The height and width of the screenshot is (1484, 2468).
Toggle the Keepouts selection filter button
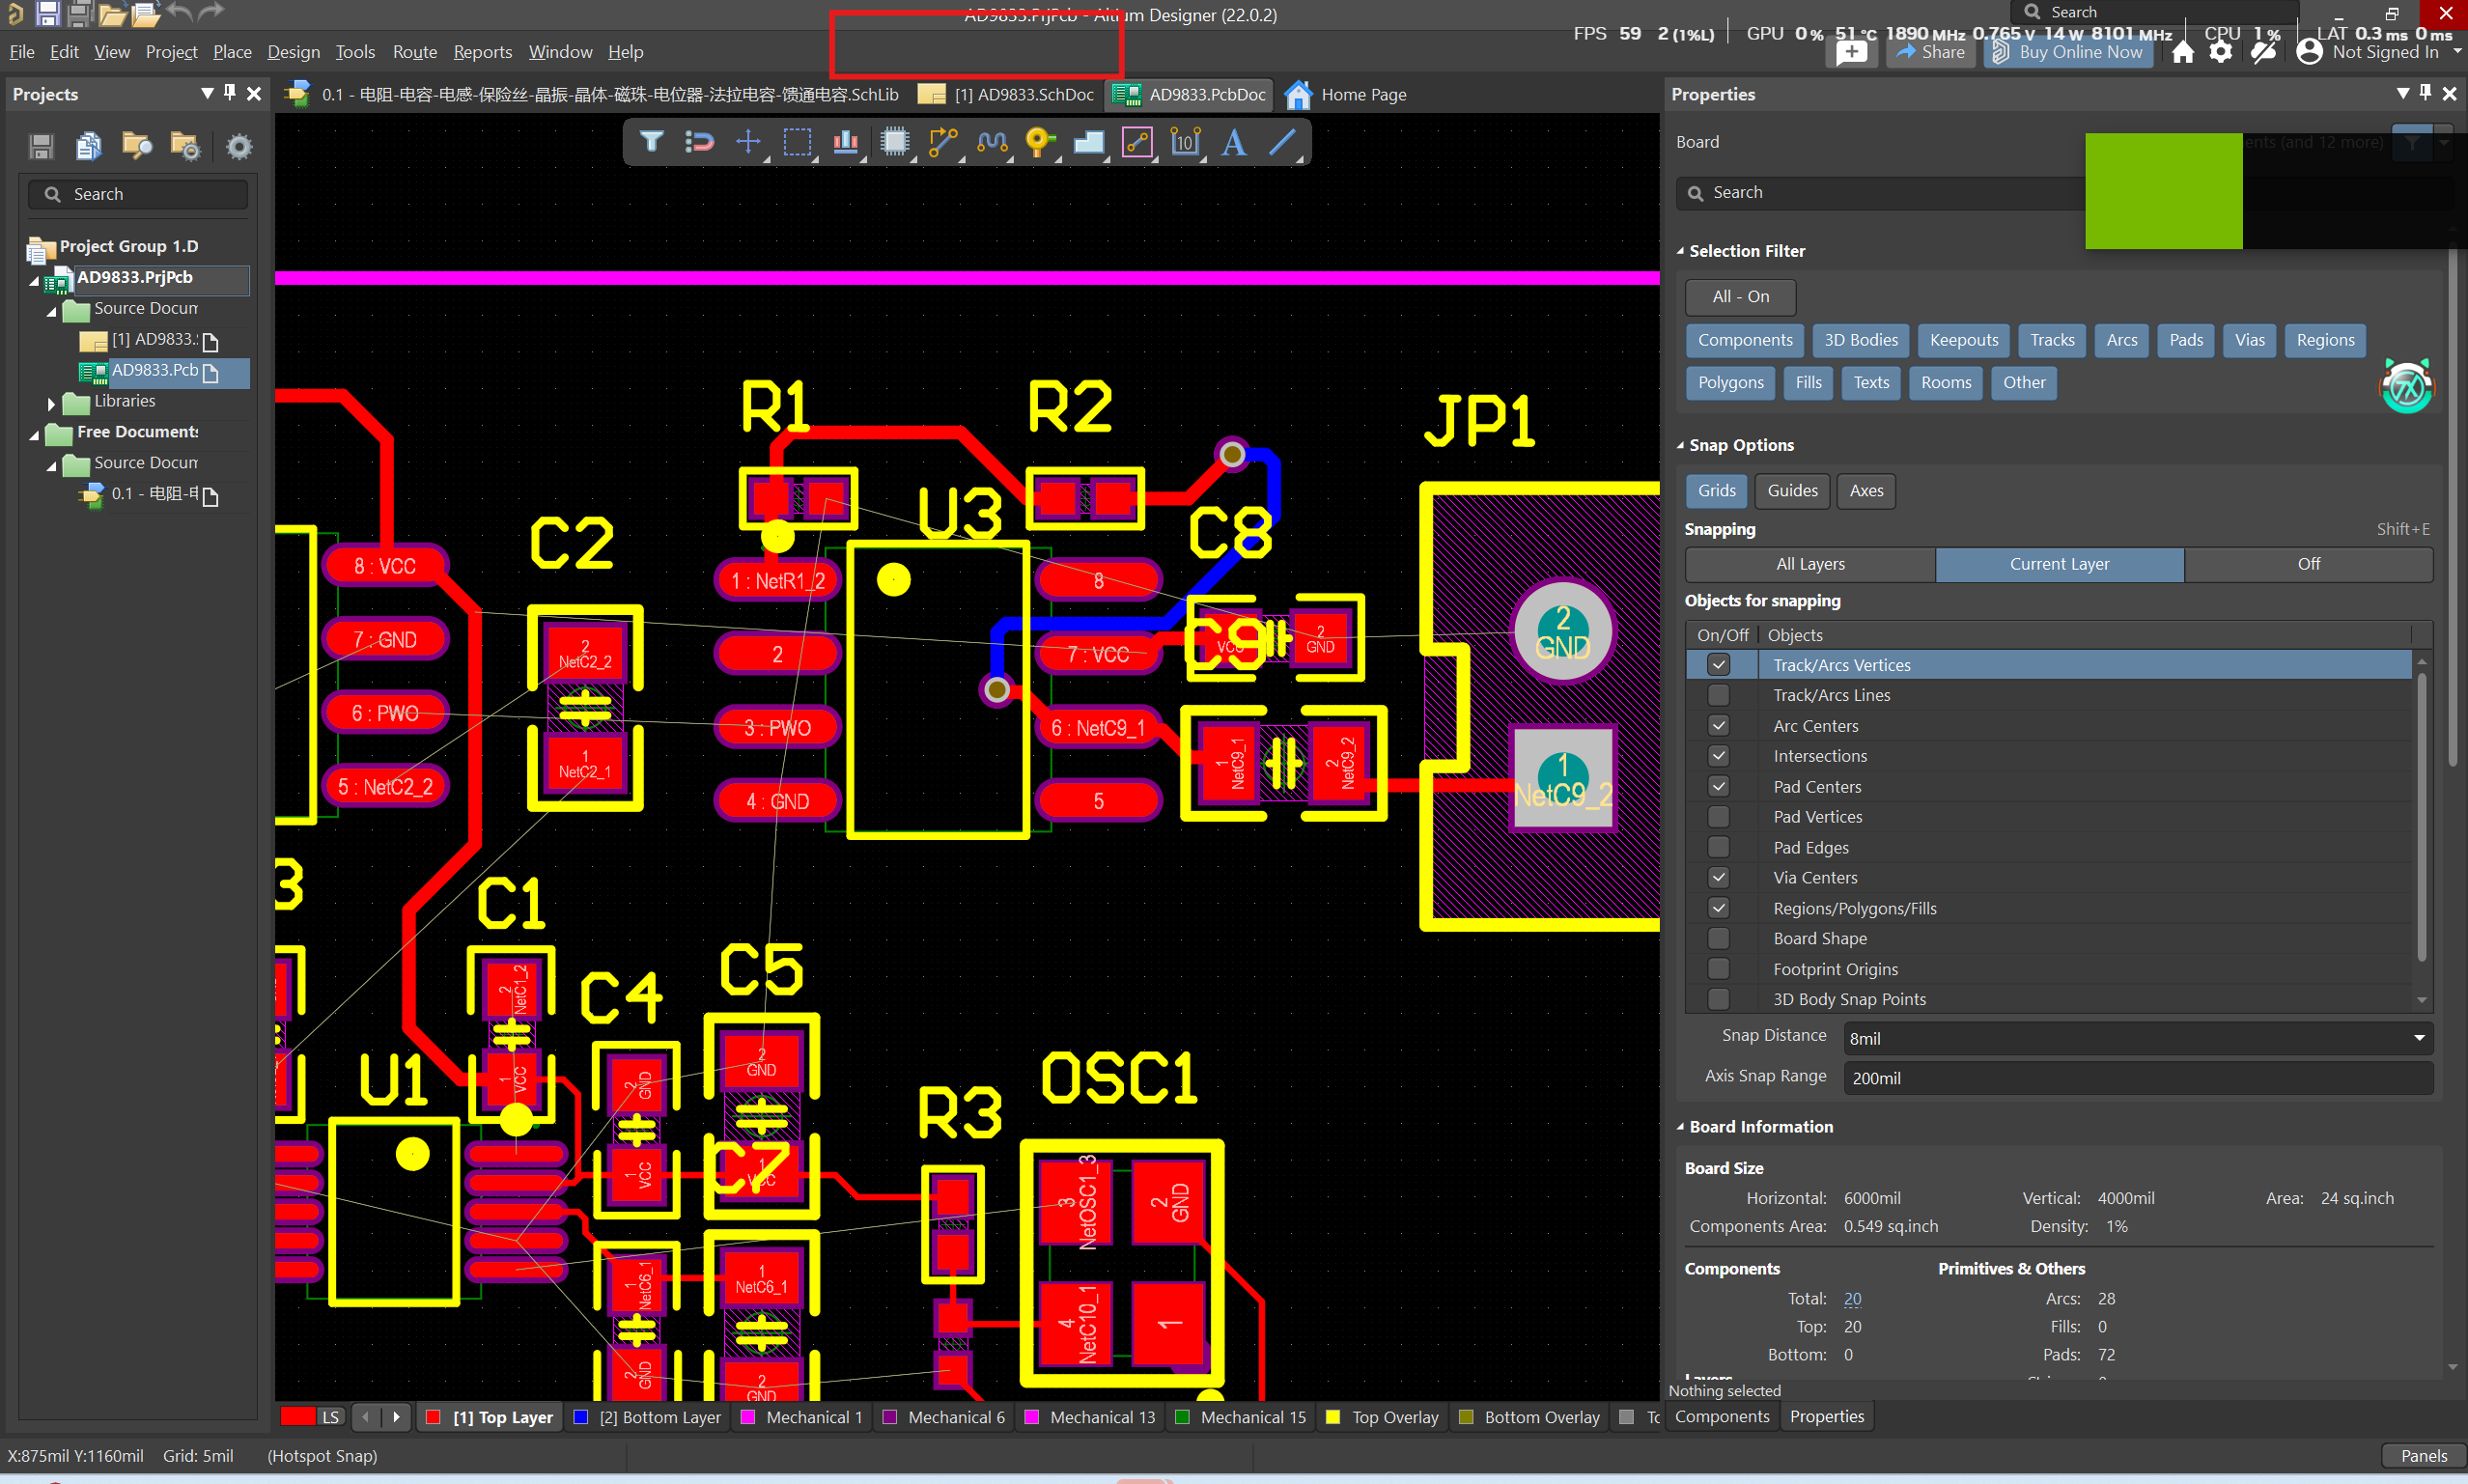(1963, 340)
